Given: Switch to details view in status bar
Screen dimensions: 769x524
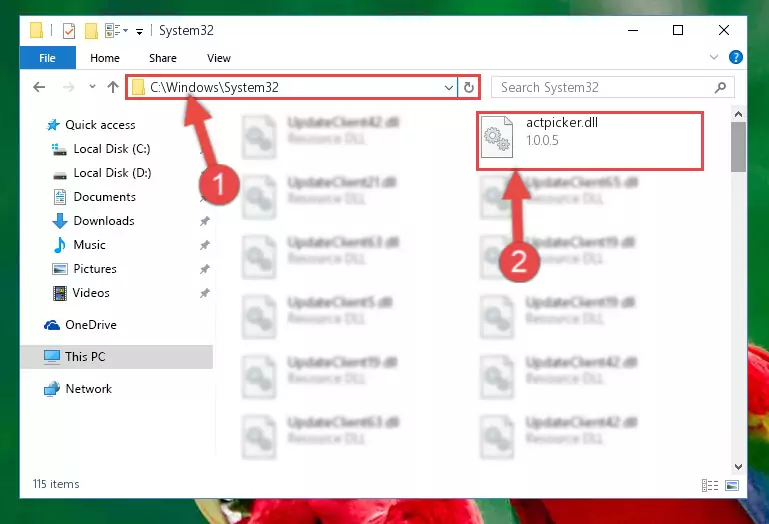Looking at the screenshot, I should (710, 485).
